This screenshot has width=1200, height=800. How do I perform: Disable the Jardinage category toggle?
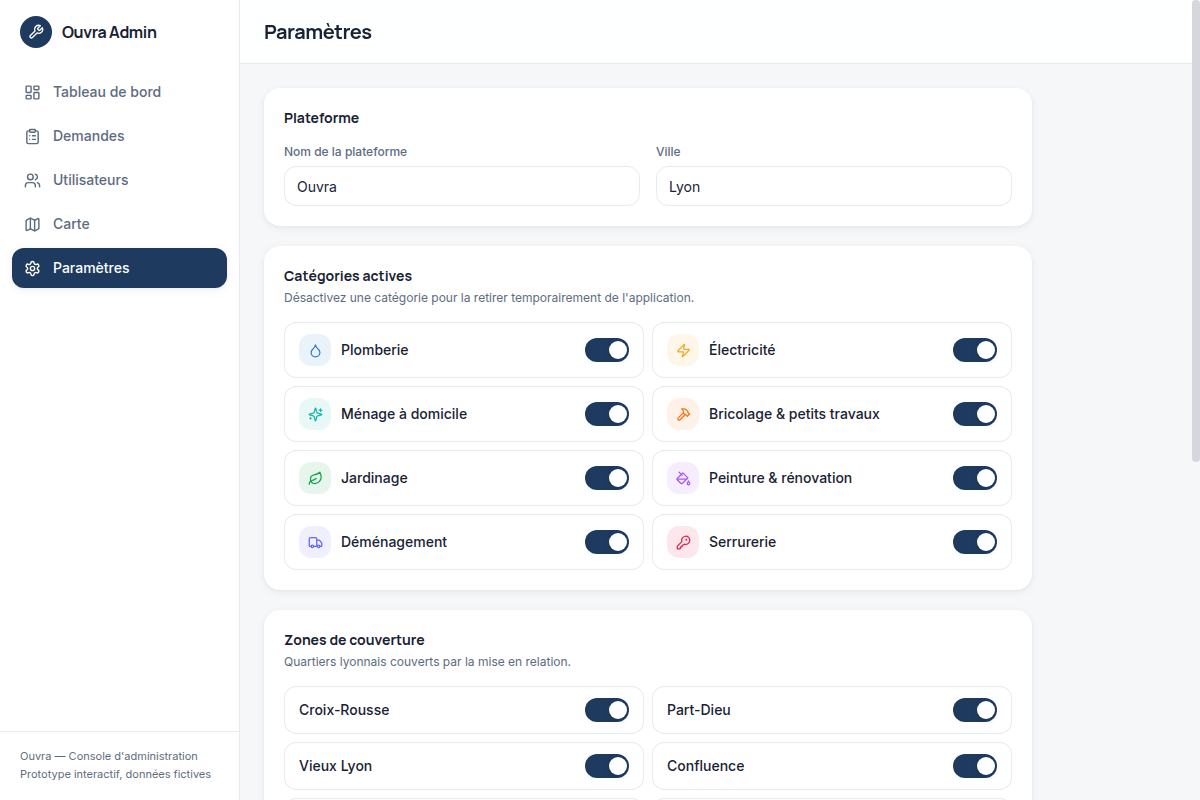[607, 478]
